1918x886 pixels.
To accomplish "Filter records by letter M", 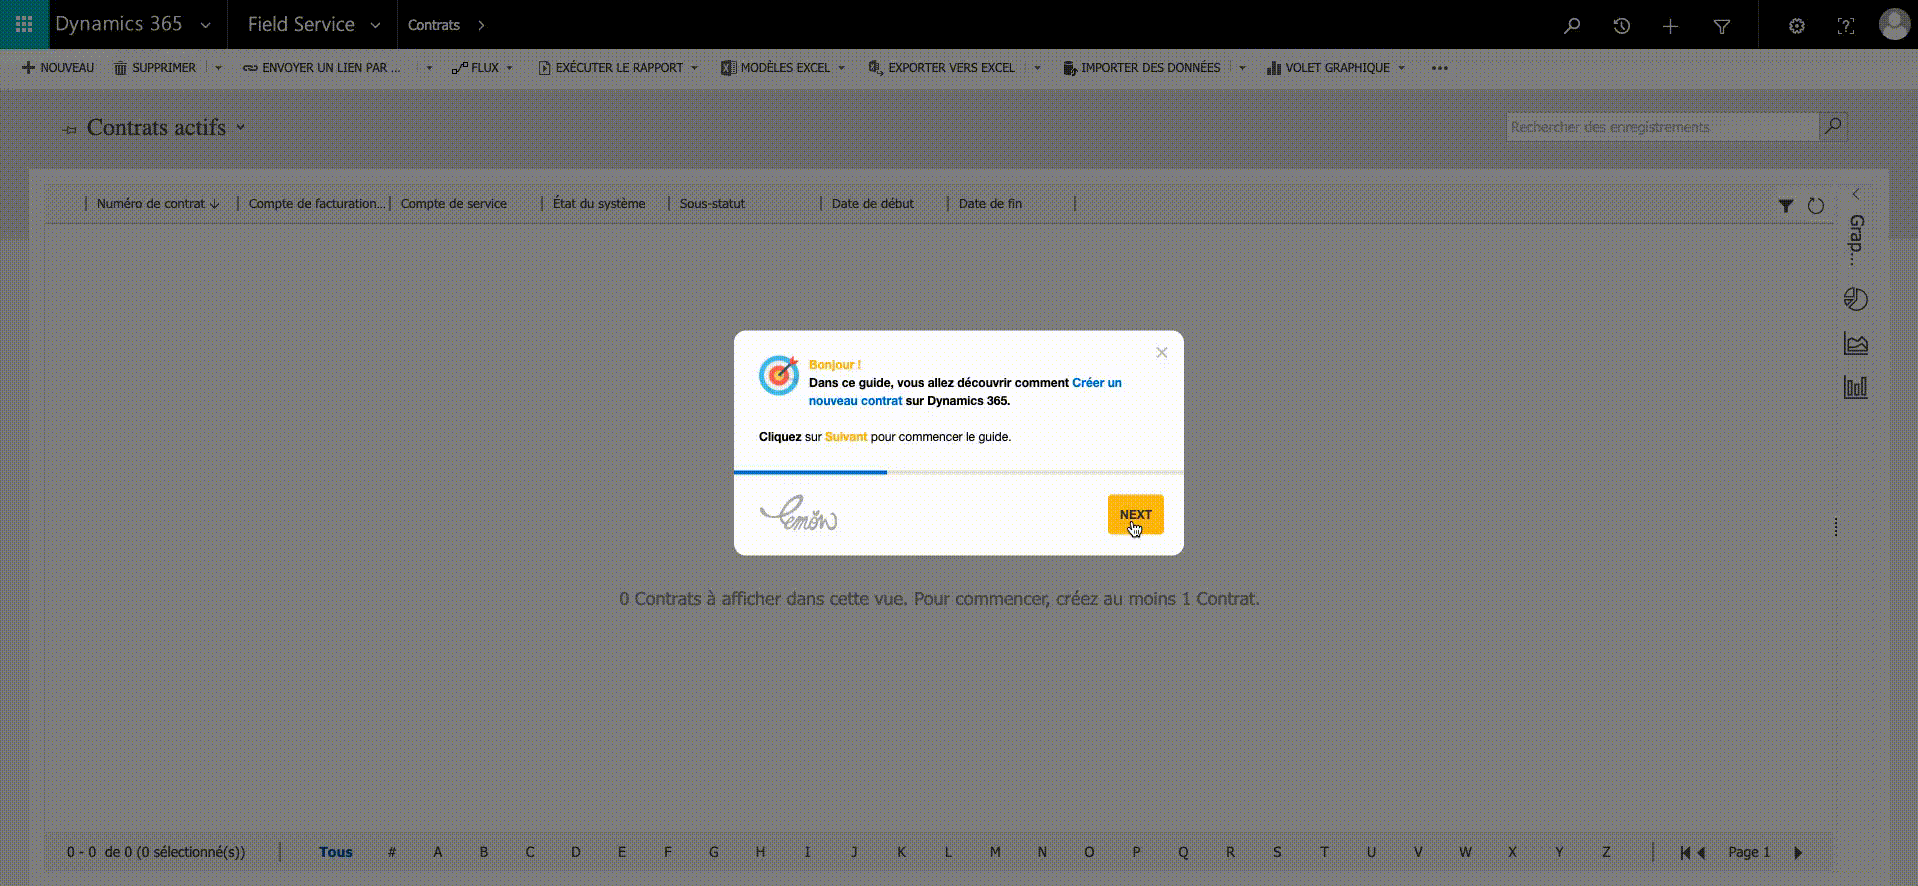I will pyautogui.click(x=995, y=852).
